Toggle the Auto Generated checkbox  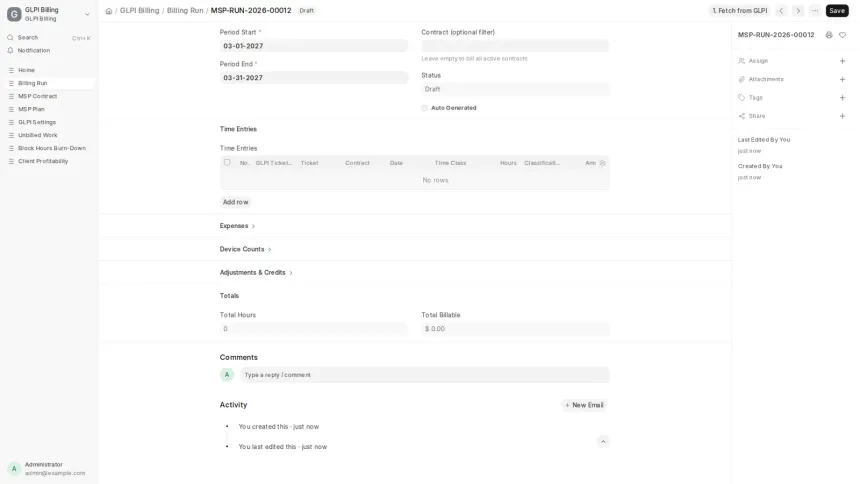[425, 108]
